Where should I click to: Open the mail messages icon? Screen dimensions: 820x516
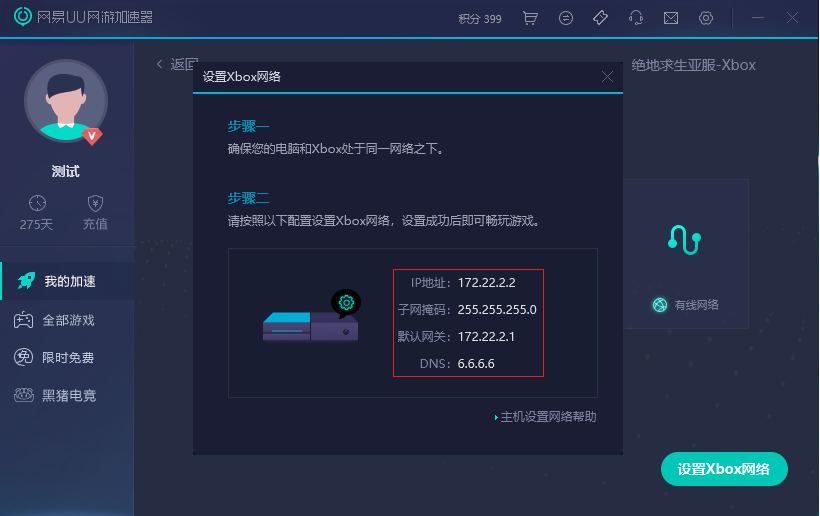pos(671,18)
